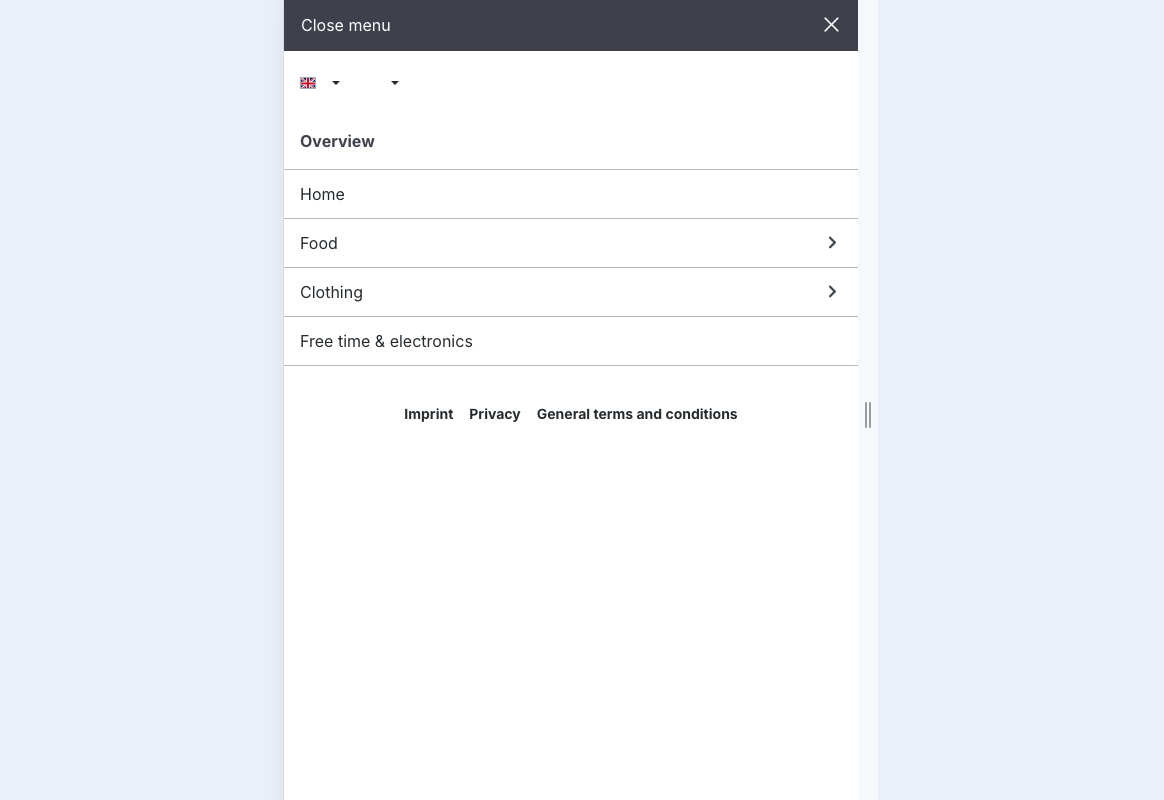Visit the Privacy link
This screenshot has height=800, width=1164.
(x=494, y=414)
